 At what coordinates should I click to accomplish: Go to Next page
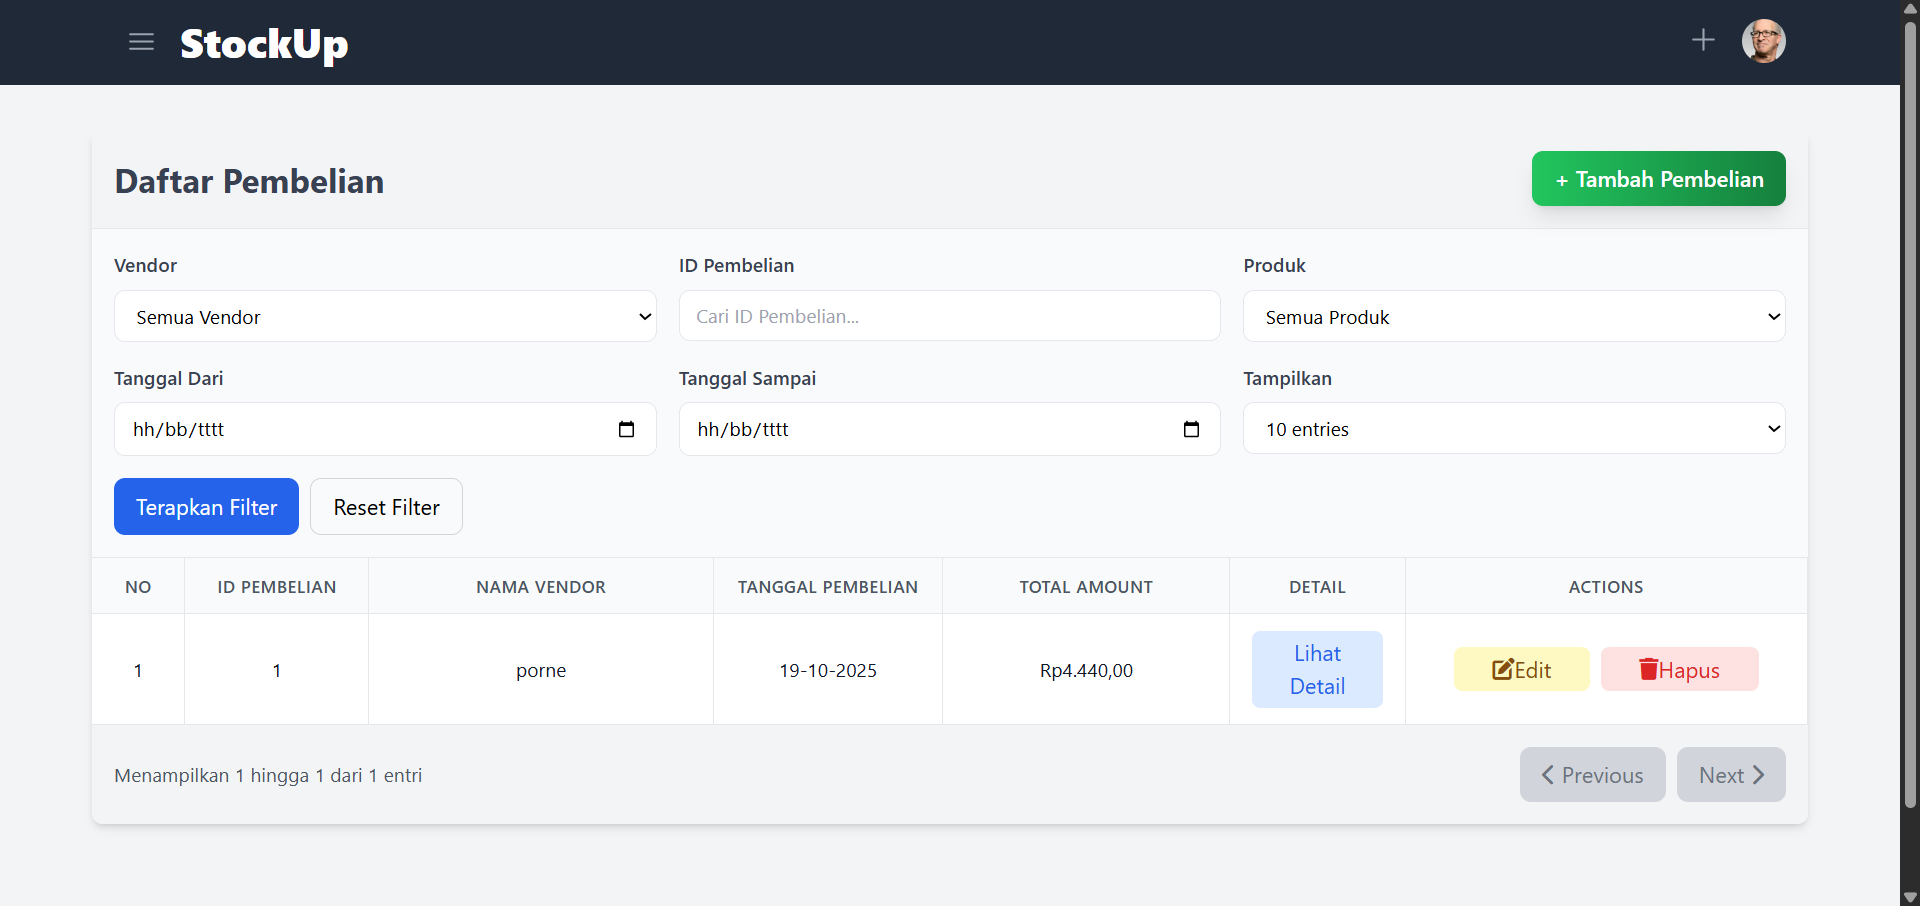(x=1730, y=775)
